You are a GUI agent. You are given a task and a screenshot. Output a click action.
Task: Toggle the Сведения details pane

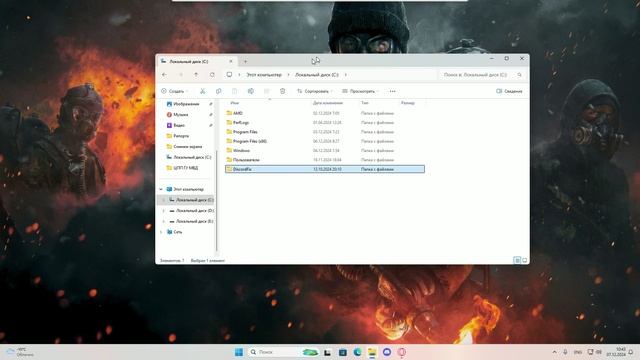tap(509, 91)
